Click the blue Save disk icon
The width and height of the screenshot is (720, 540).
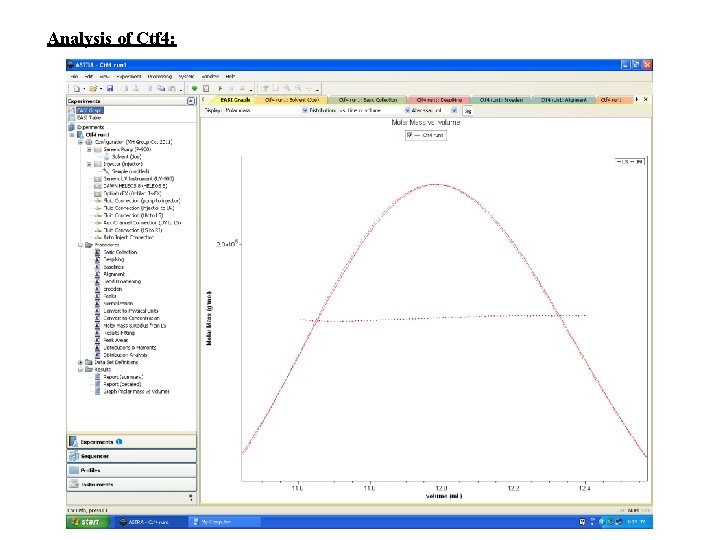click(110, 89)
